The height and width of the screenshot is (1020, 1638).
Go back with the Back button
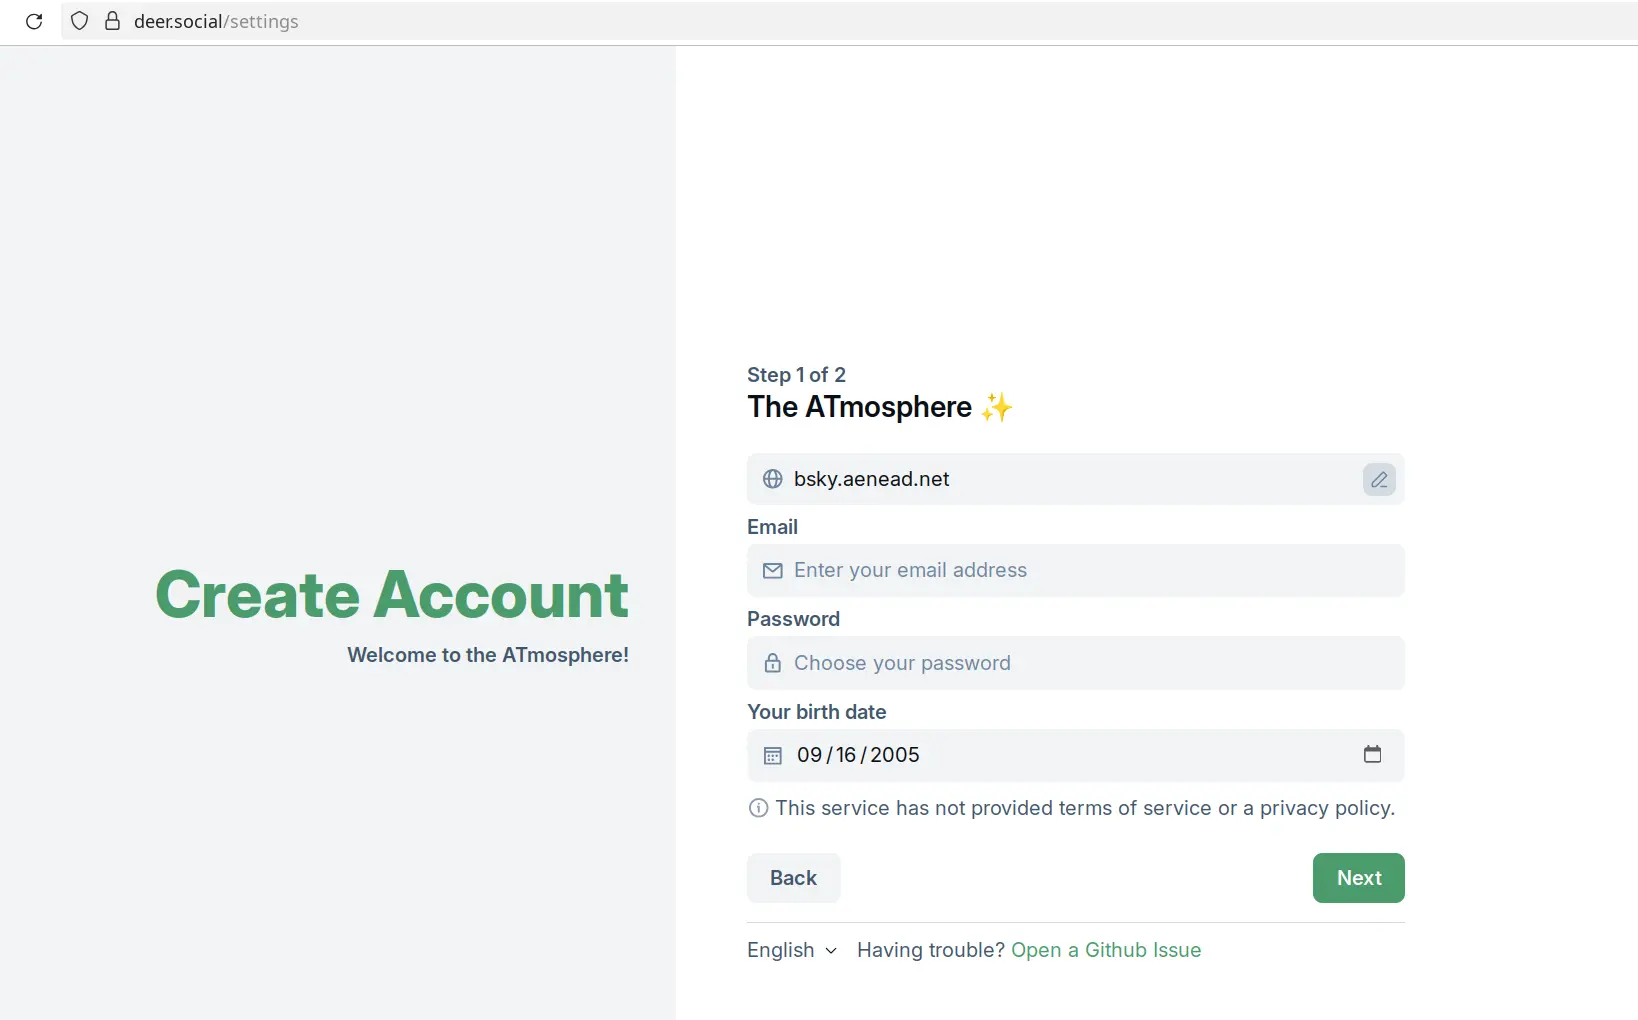[793, 878]
